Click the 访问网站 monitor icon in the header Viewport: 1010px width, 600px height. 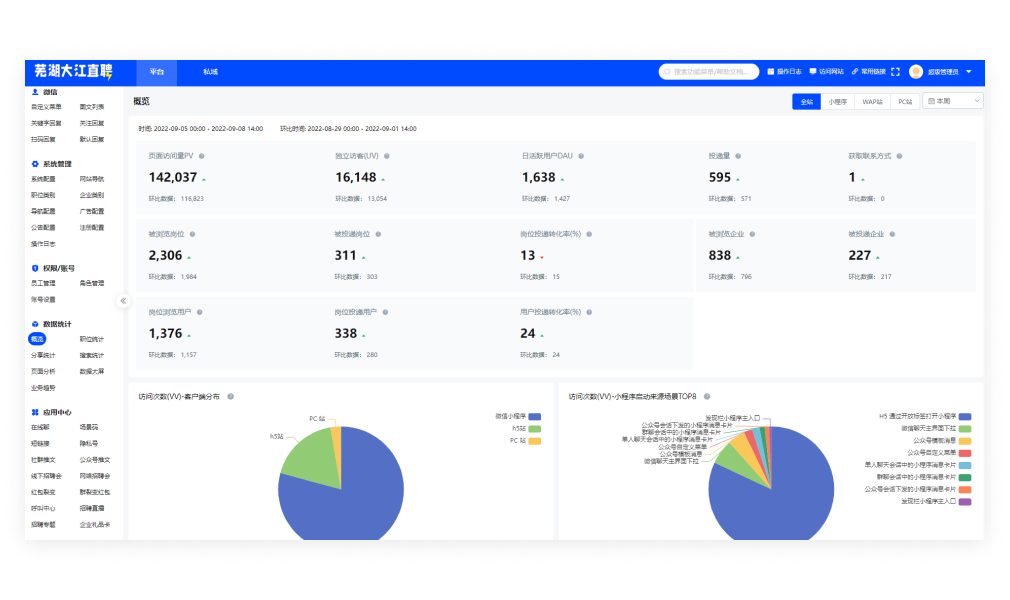813,72
